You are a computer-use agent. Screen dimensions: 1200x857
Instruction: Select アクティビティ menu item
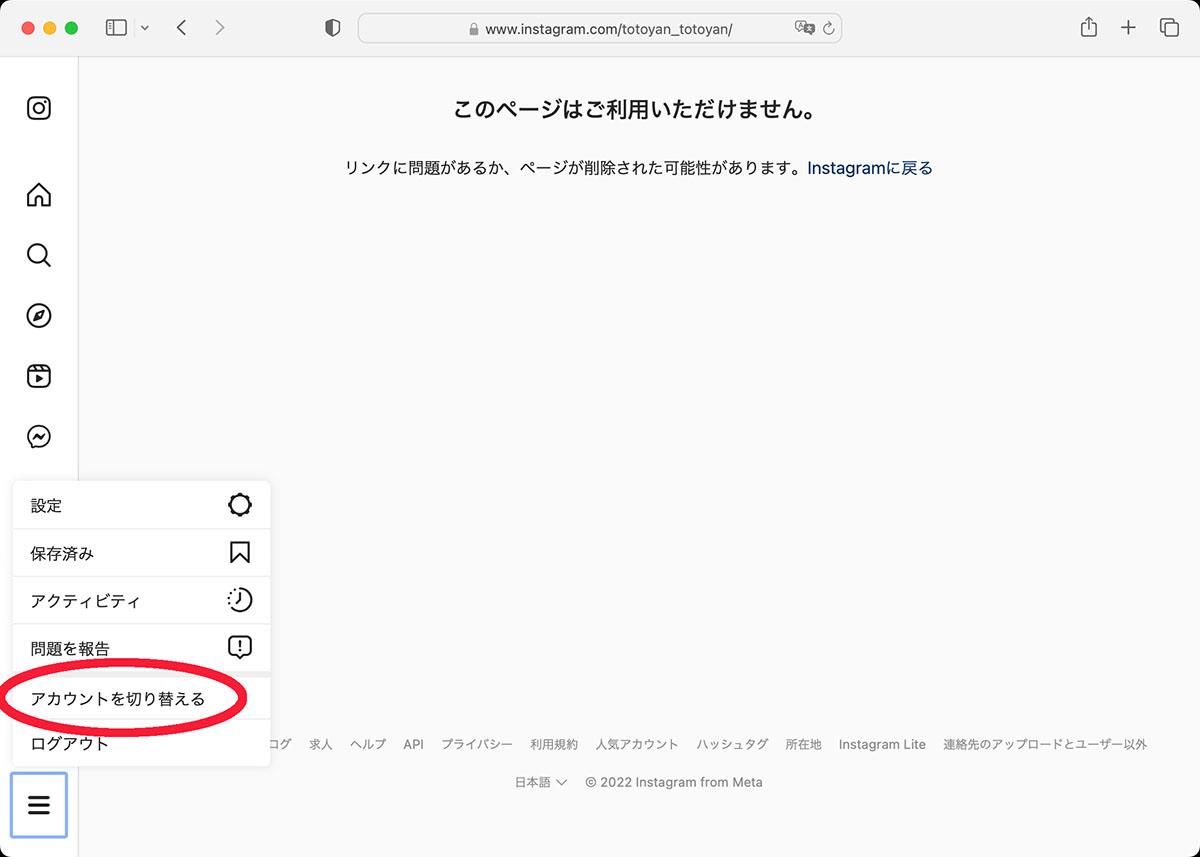click(x=141, y=601)
